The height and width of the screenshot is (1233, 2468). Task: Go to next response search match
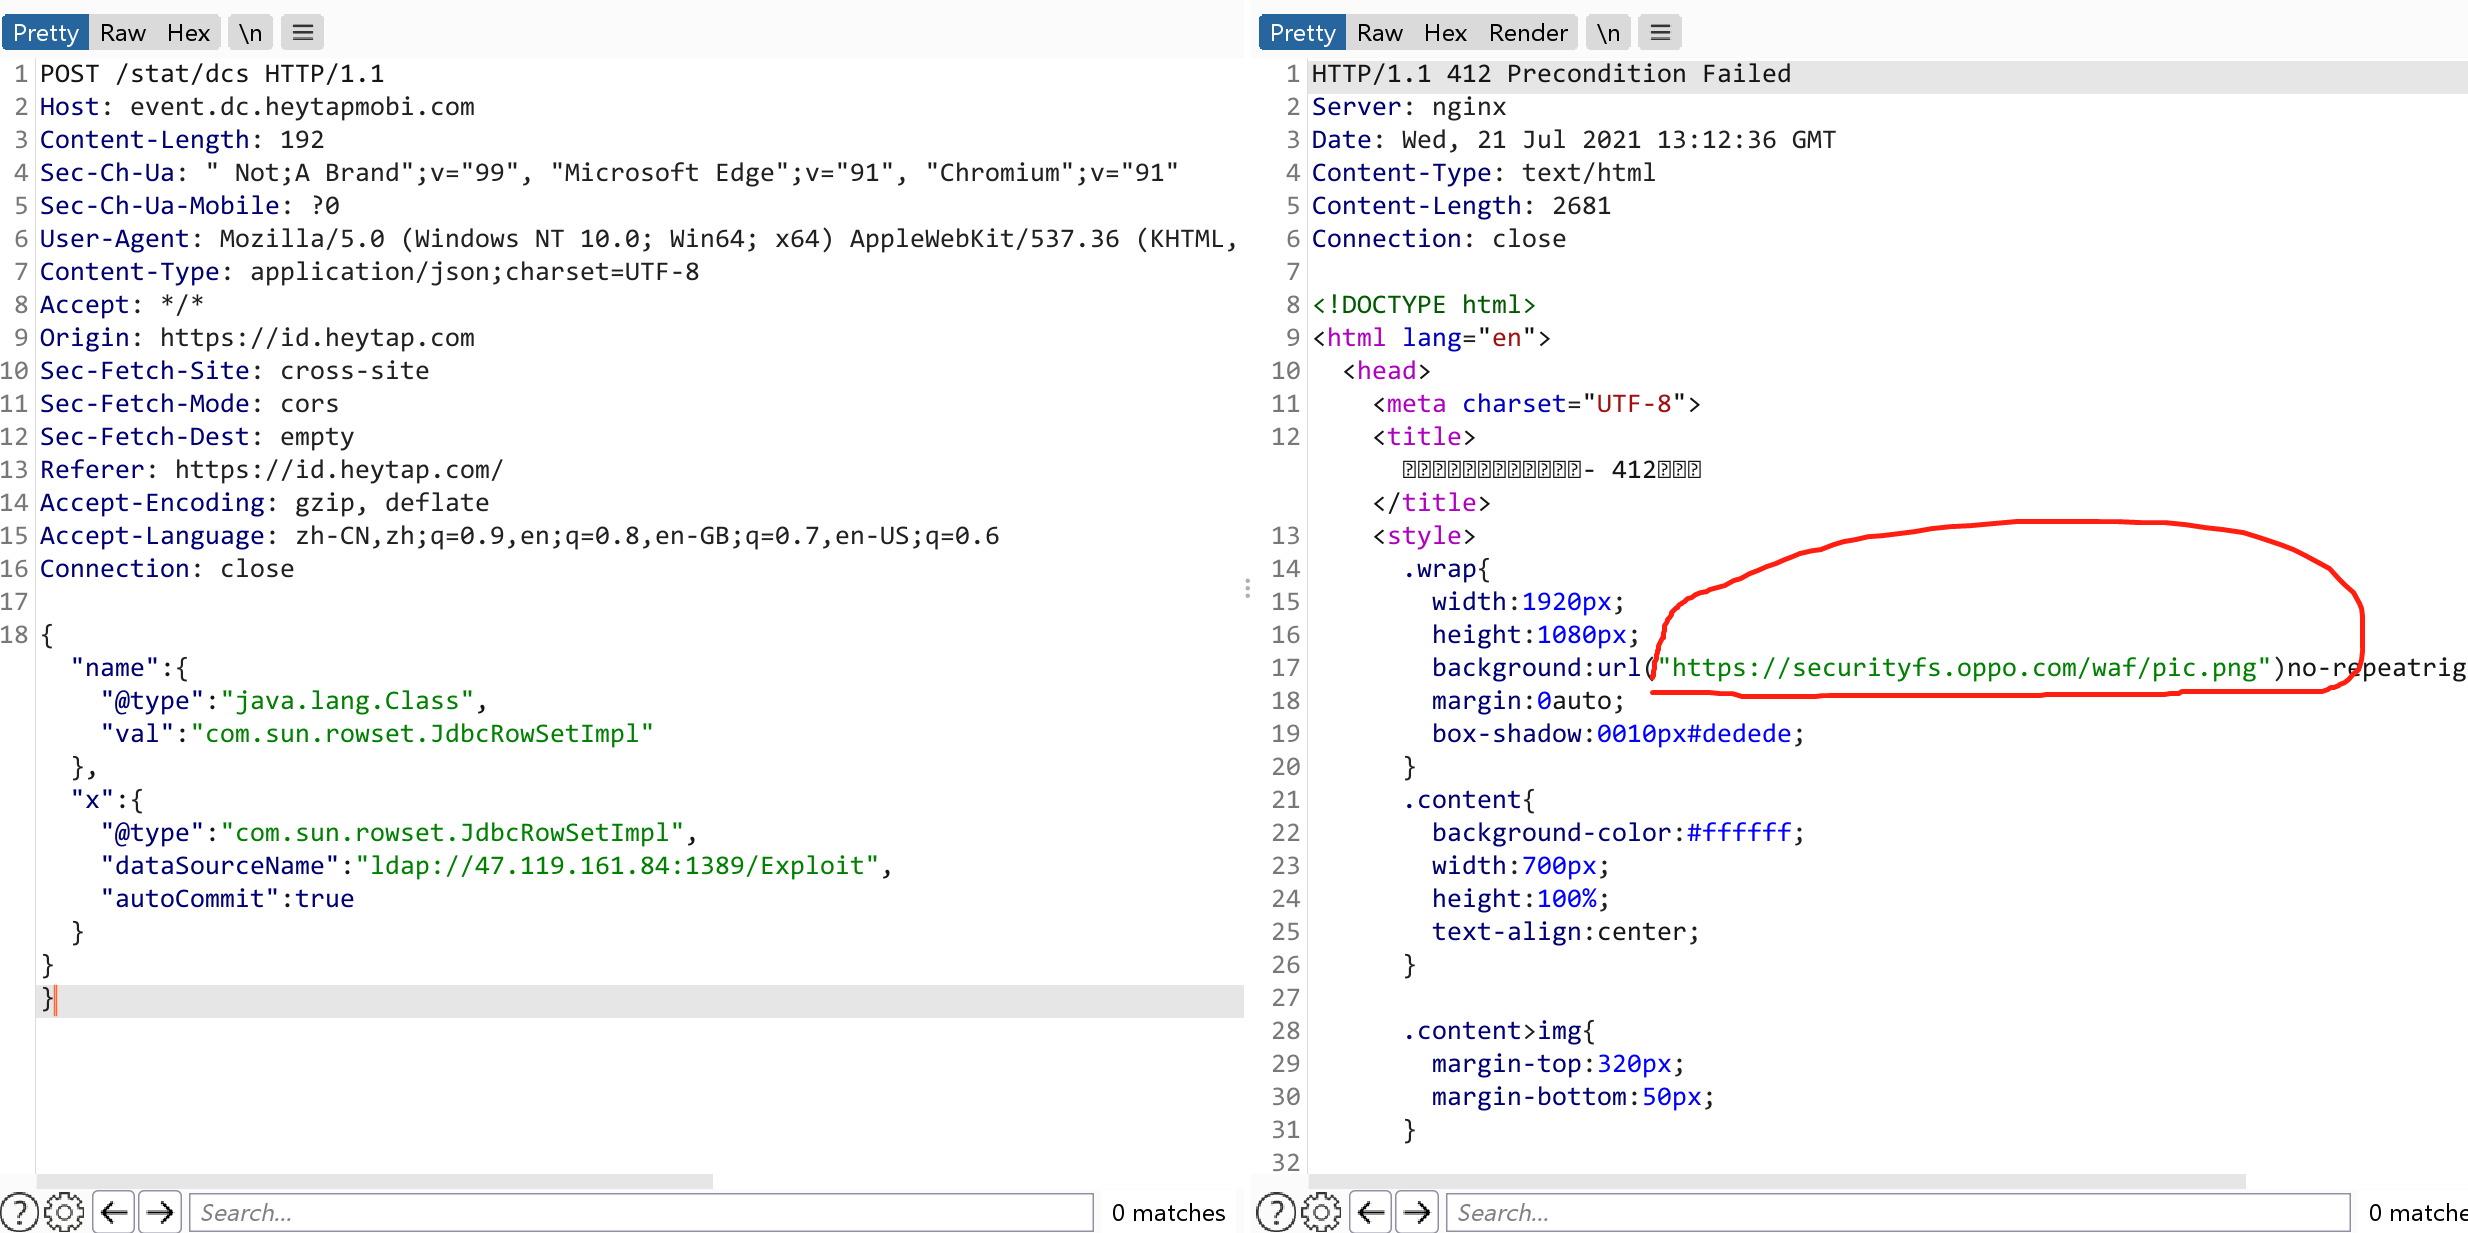(x=1417, y=1212)
